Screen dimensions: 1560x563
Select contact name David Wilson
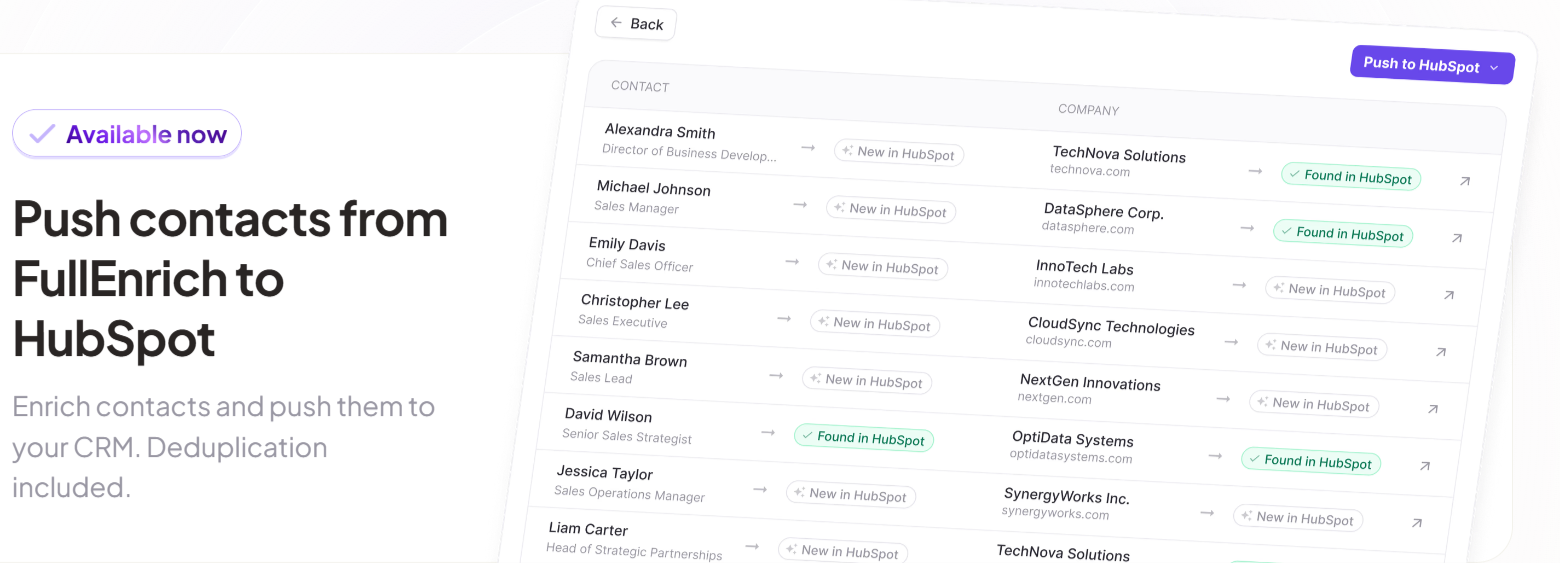pyautogui.click(x=608, y=415)
